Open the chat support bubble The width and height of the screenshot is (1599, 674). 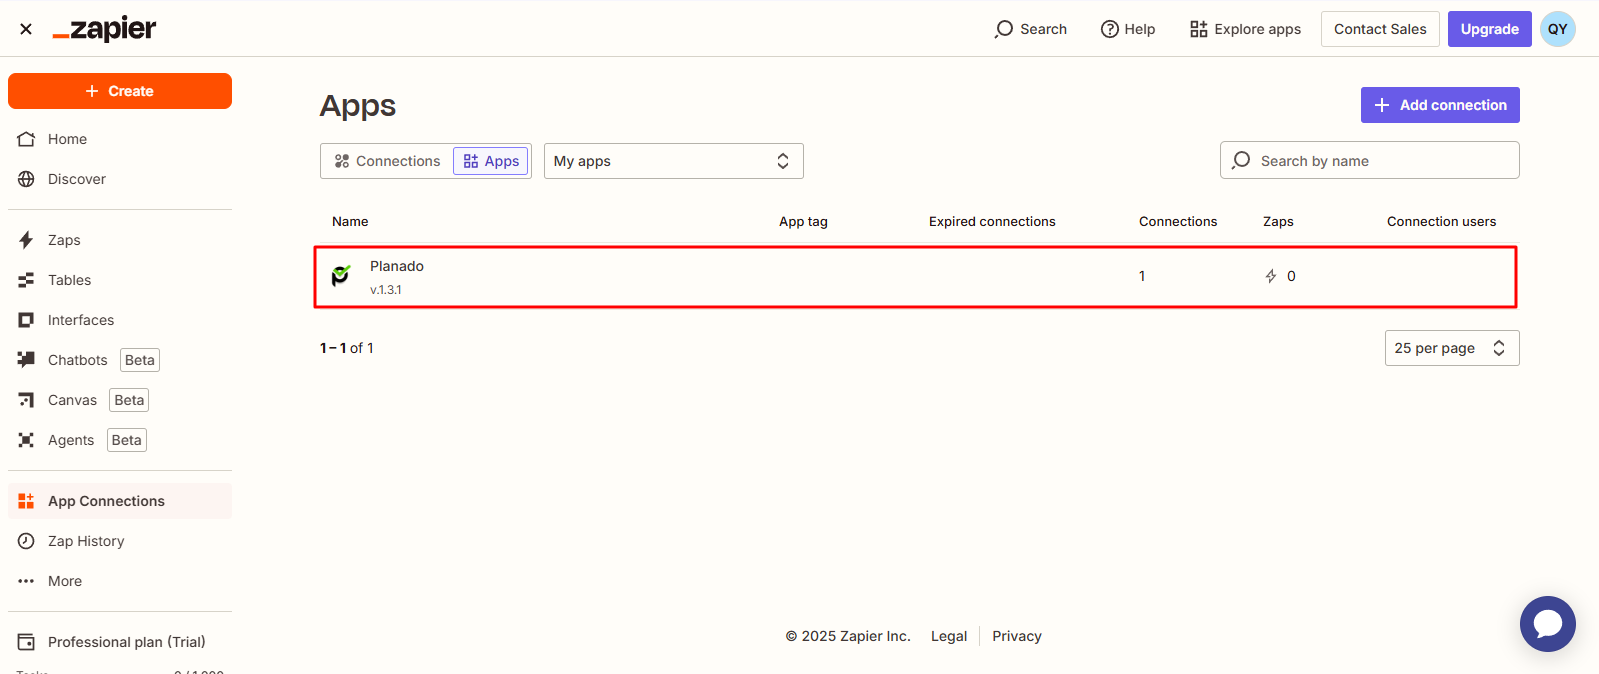pos(1548,624)
